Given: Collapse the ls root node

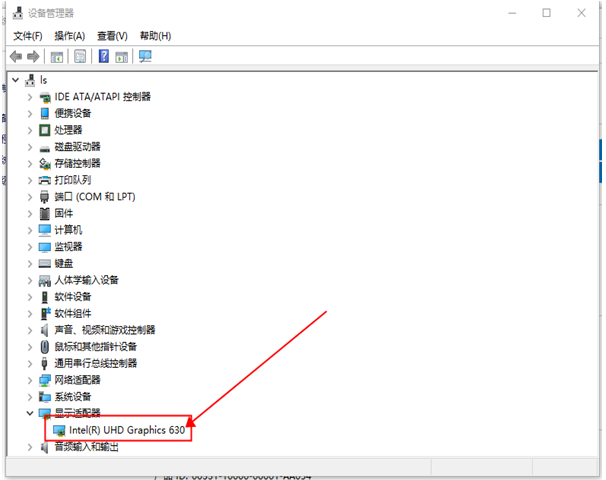Looking at the screenshot, I should pos(16,80).
